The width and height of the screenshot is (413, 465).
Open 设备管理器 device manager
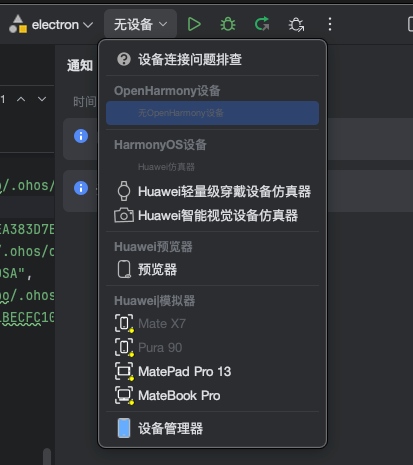tap(212, 428)
